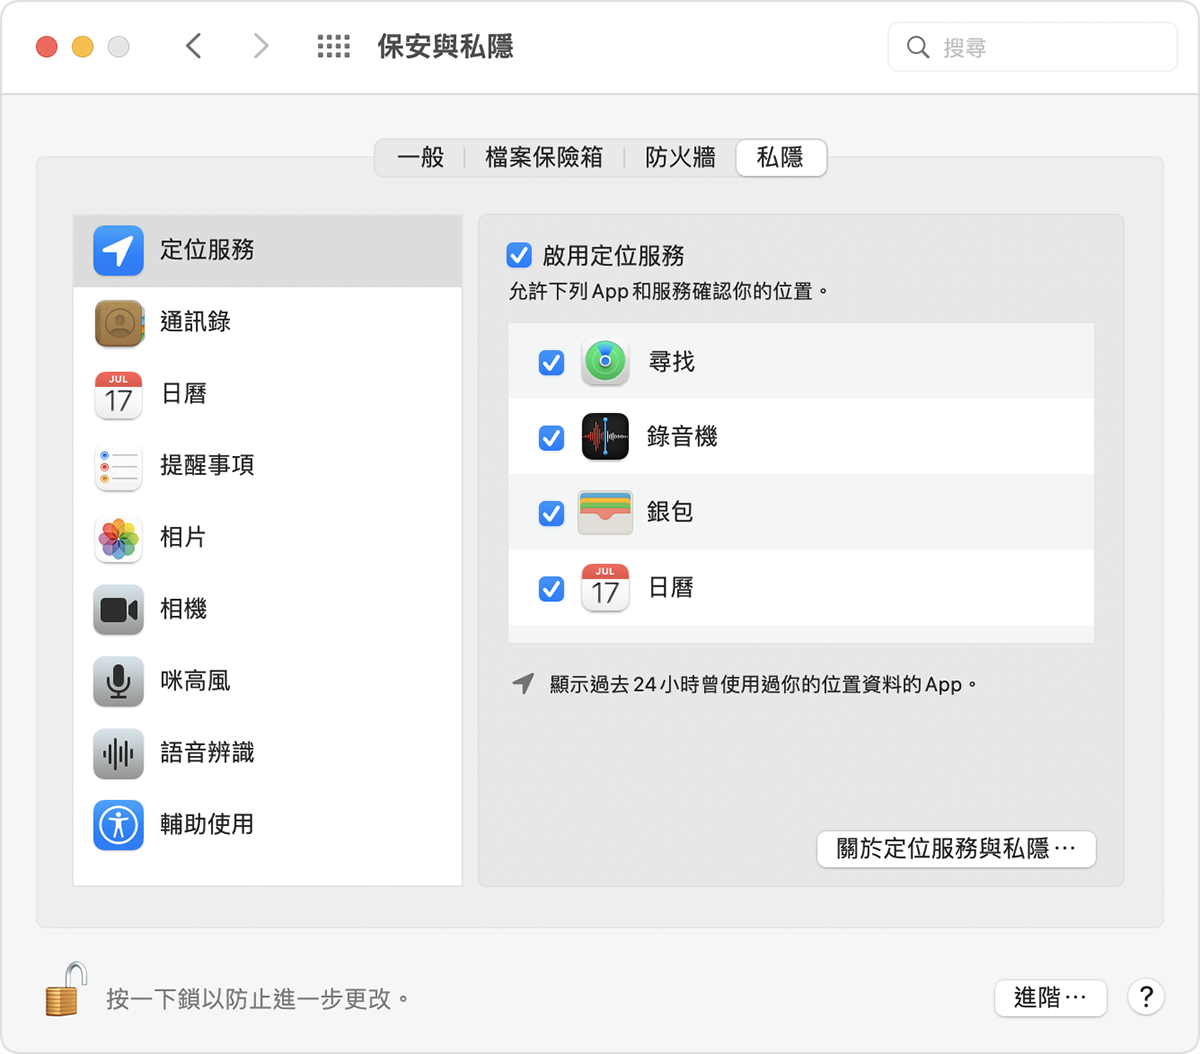Switch to the 防火牆 tab

pos(679,157)
